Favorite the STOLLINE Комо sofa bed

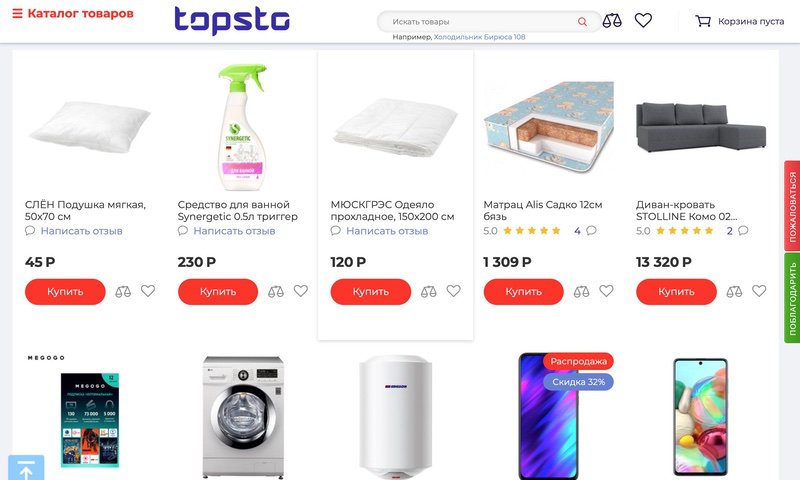(759, 291)
